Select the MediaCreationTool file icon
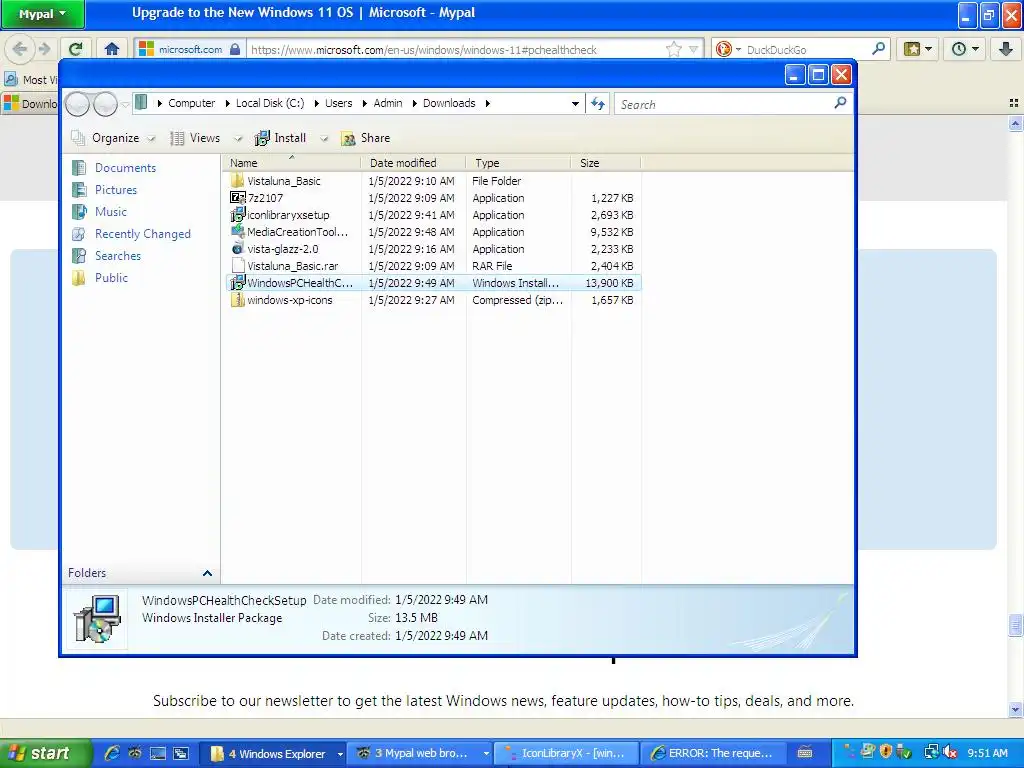This screenshot has width=1024, height=768. tap(238, 232)
